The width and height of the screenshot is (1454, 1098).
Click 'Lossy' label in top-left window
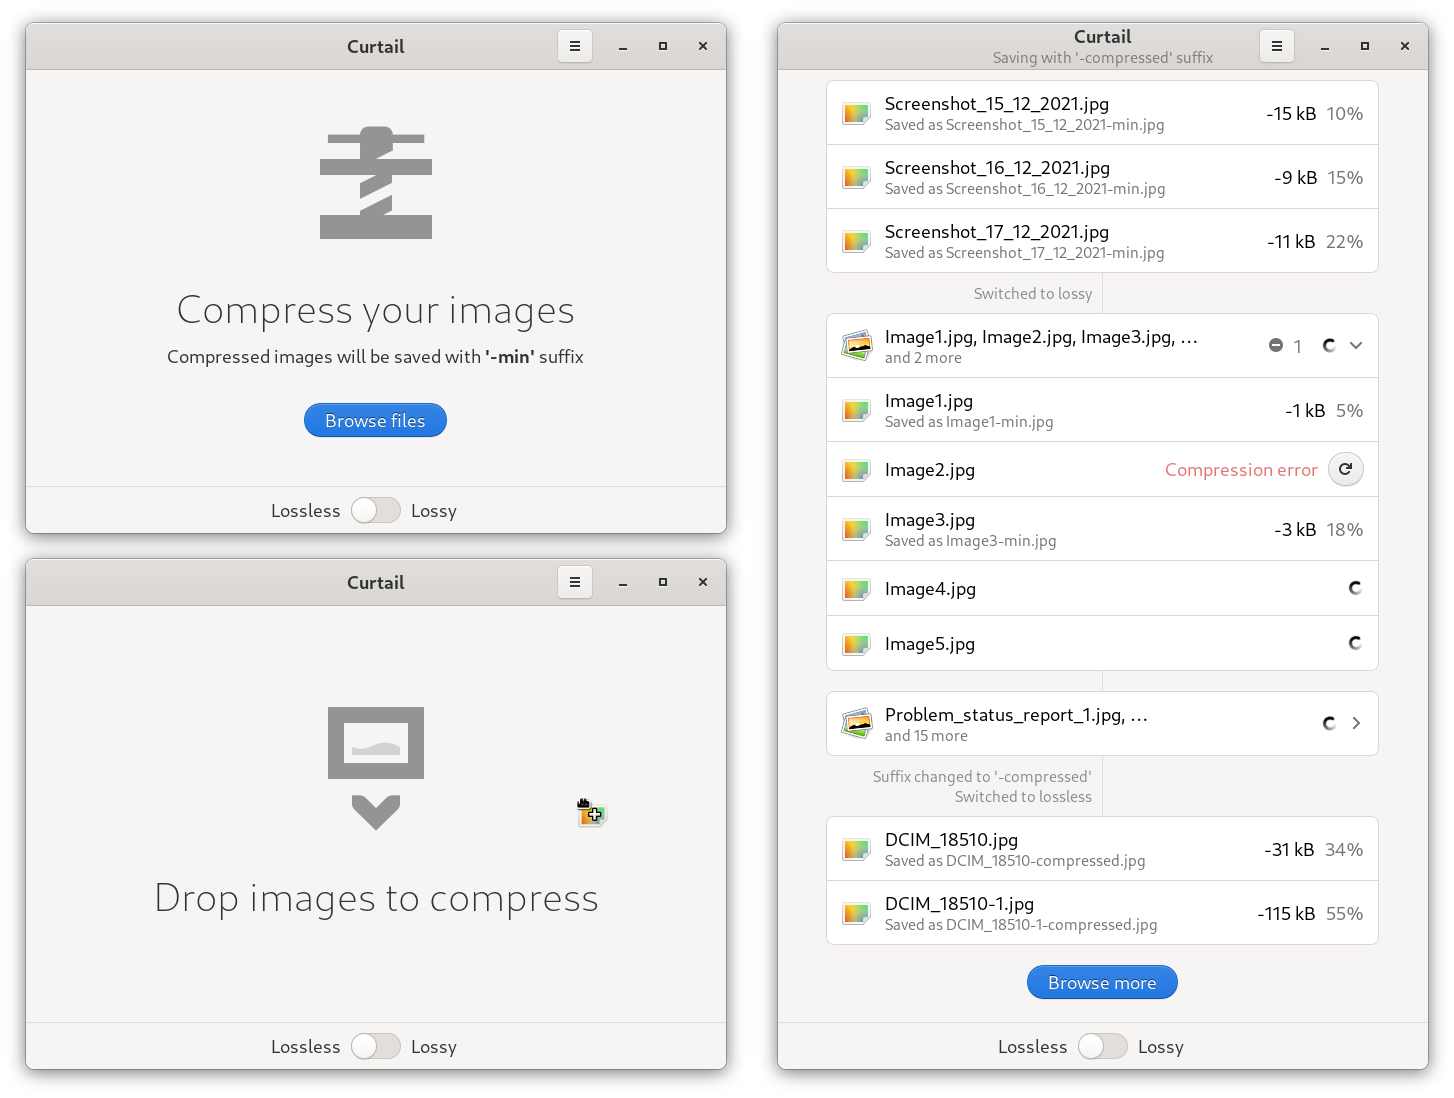pyautogui.click(x=434, y=511)
